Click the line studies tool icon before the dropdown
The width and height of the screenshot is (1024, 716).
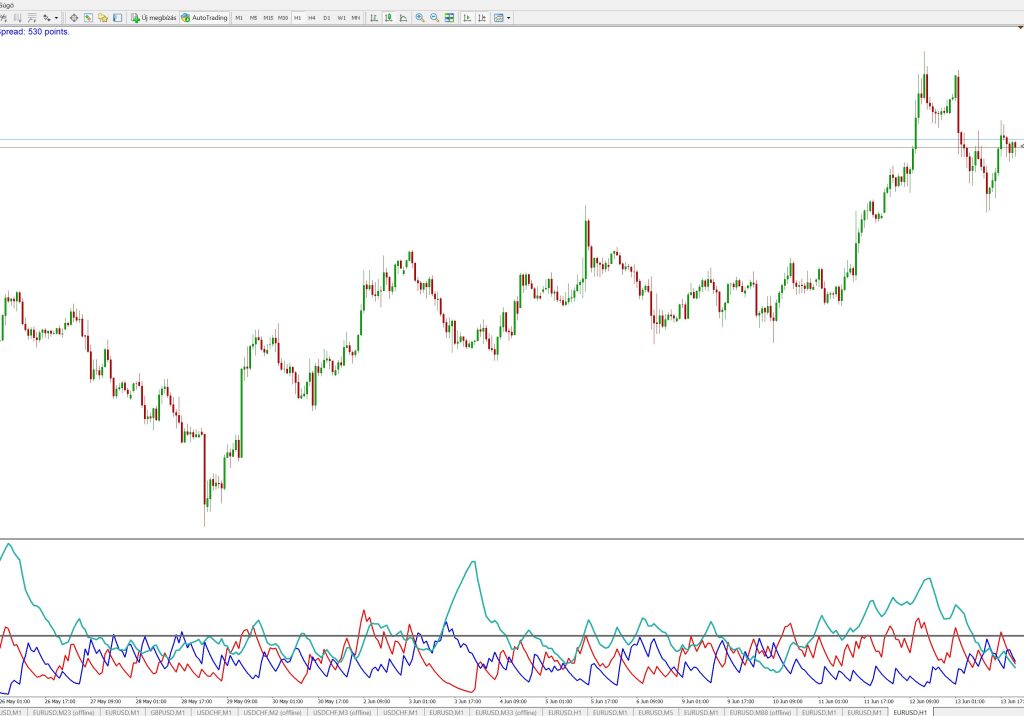click(x=47, y=18)
